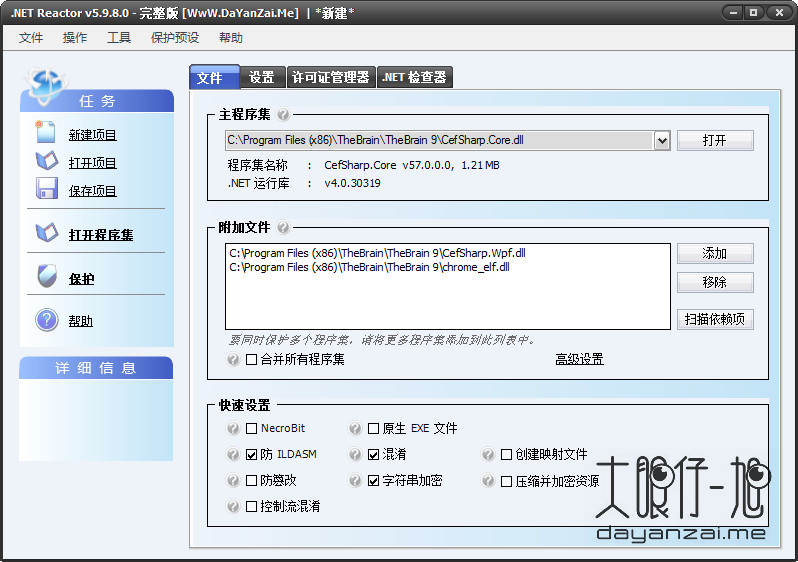798x562 pixels.
Task: Click the 打开项目 book icon
Action: click(47, 160)
